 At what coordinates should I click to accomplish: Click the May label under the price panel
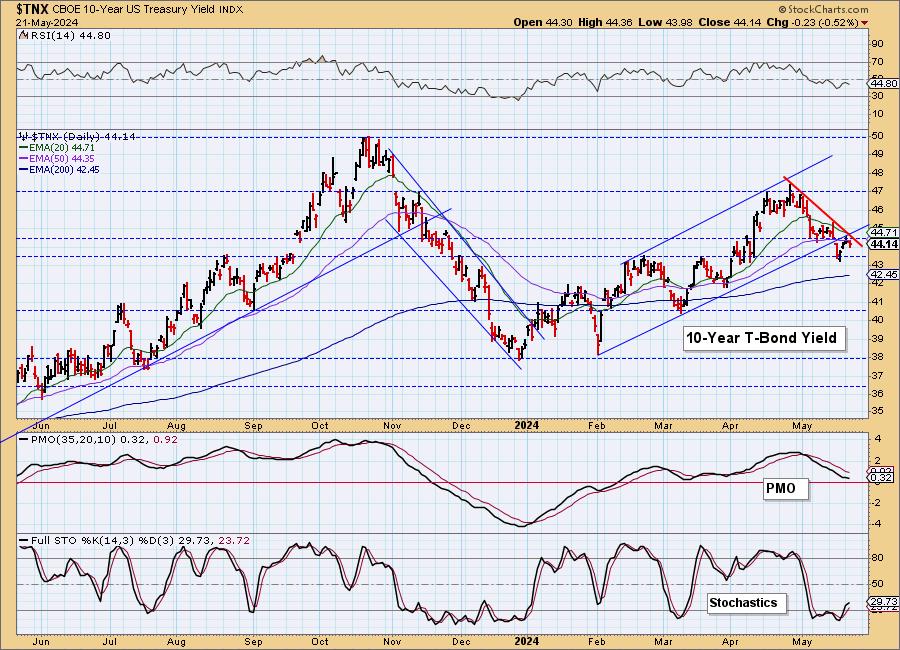click(802, 426)
